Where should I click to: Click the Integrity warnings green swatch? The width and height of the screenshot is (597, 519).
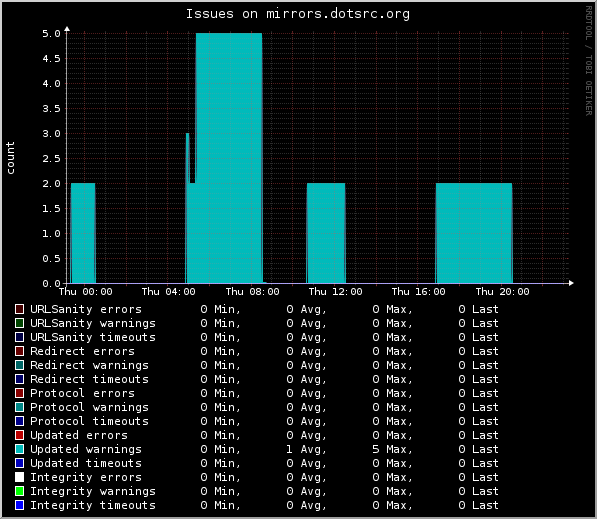tap(19, 491)
